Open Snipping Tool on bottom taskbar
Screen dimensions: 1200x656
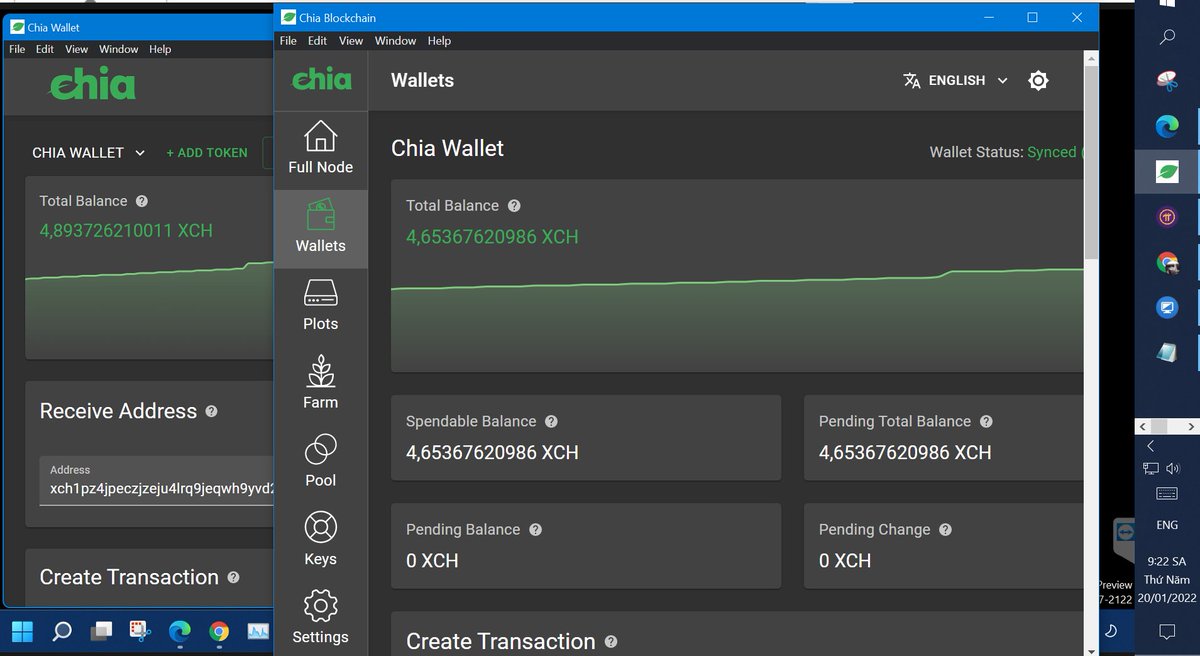point(140,631)
